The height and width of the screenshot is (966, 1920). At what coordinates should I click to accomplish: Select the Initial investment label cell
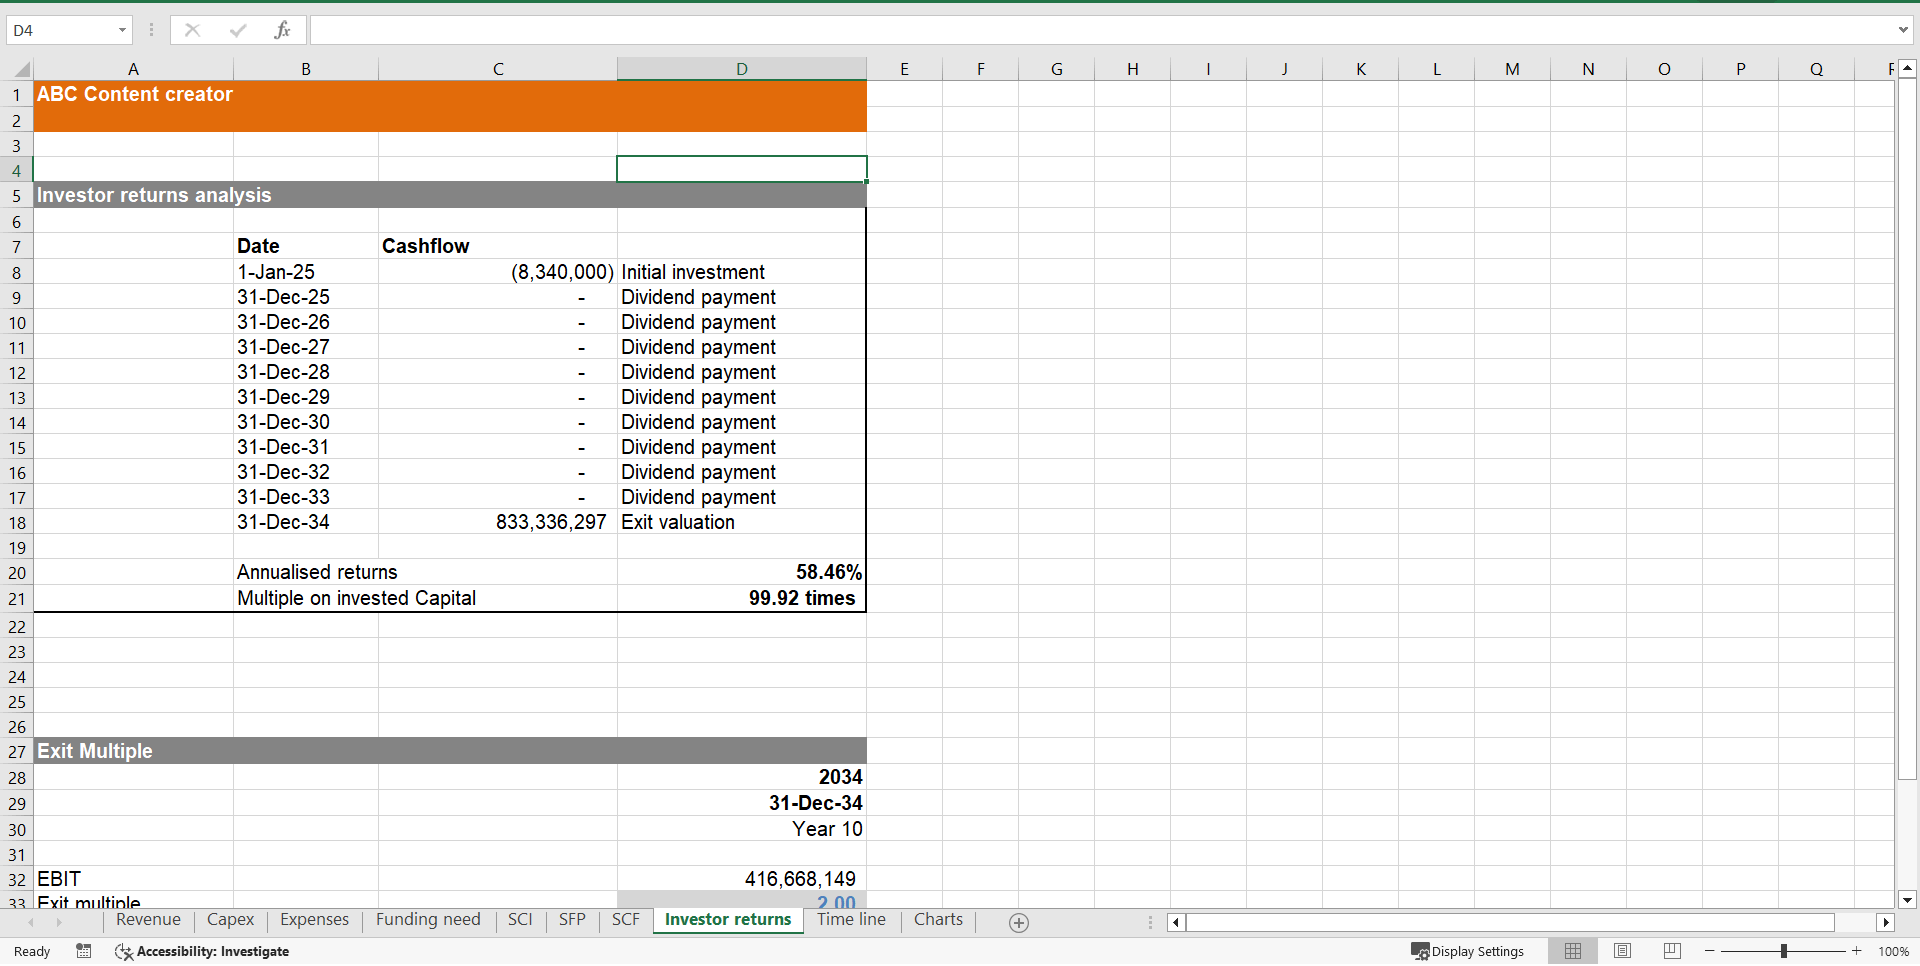(742, 272)
